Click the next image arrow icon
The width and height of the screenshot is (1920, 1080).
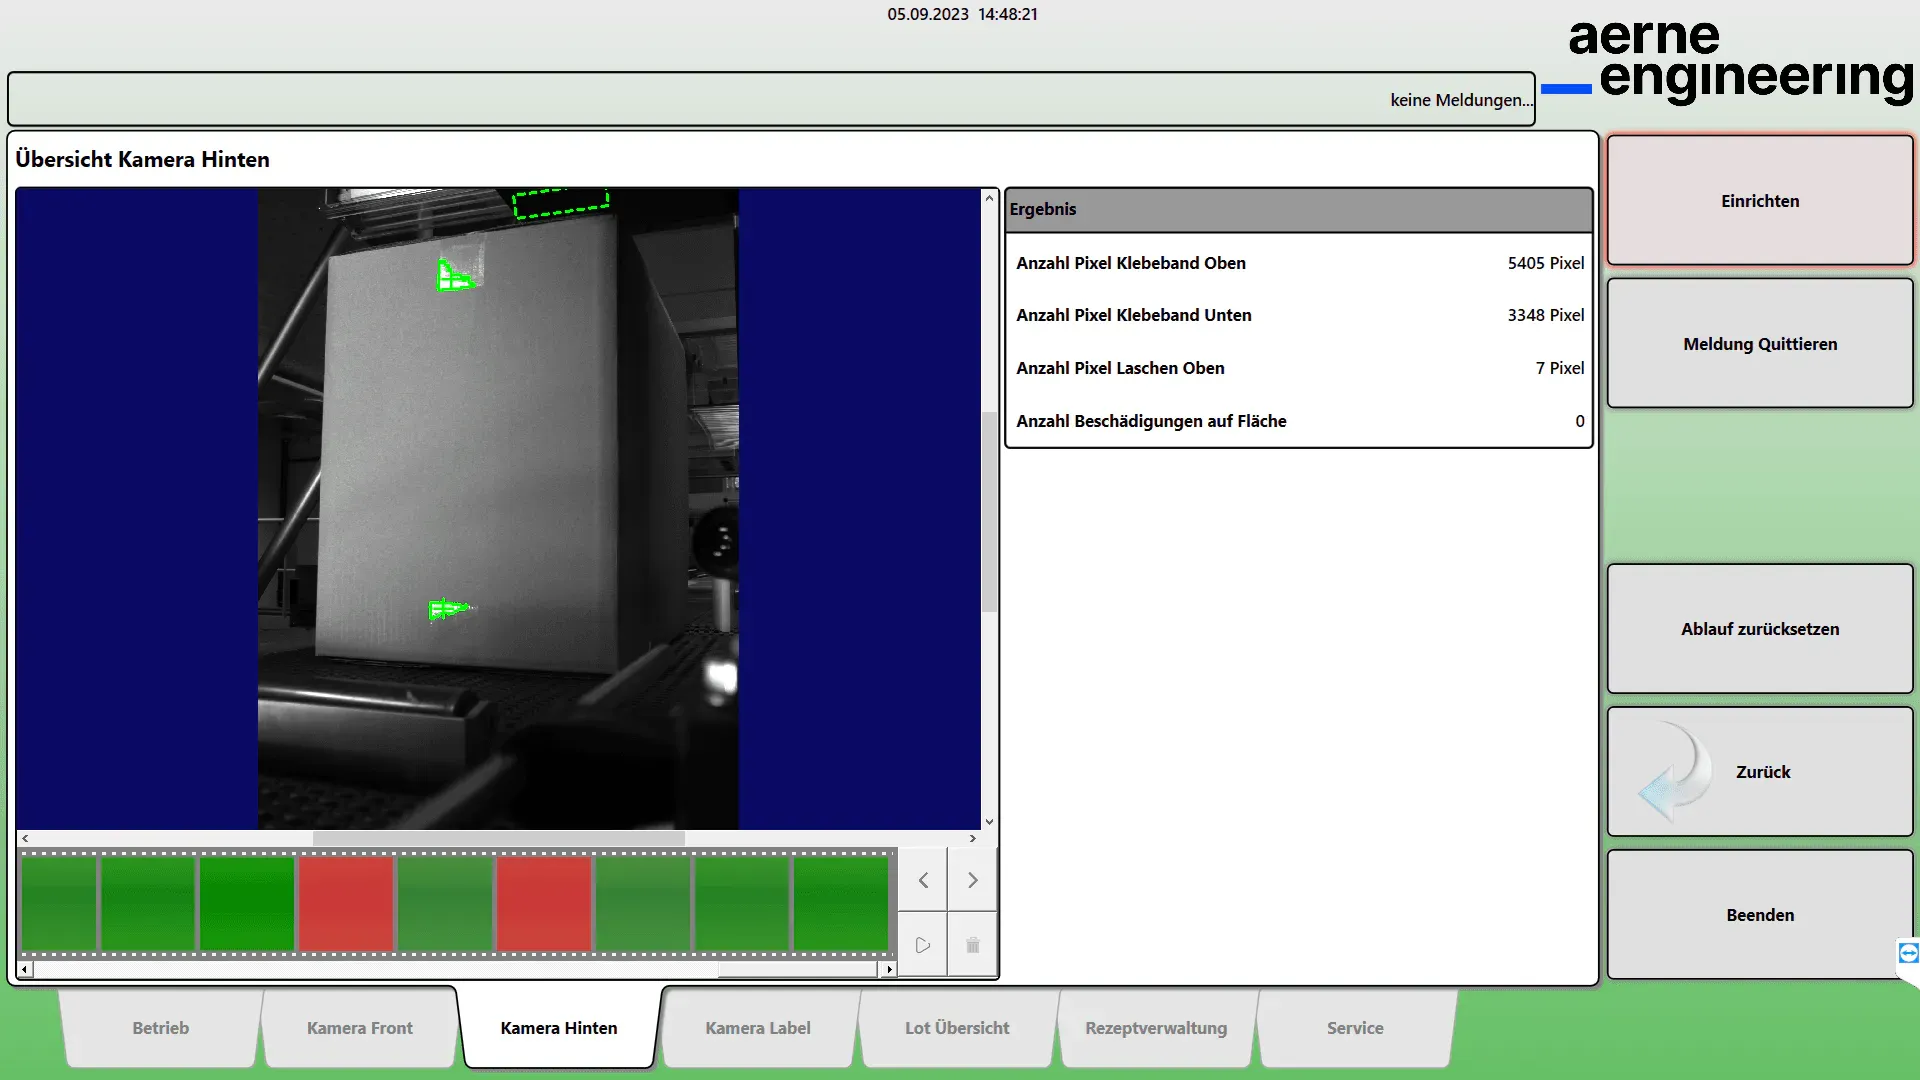(x=972, y=880)
